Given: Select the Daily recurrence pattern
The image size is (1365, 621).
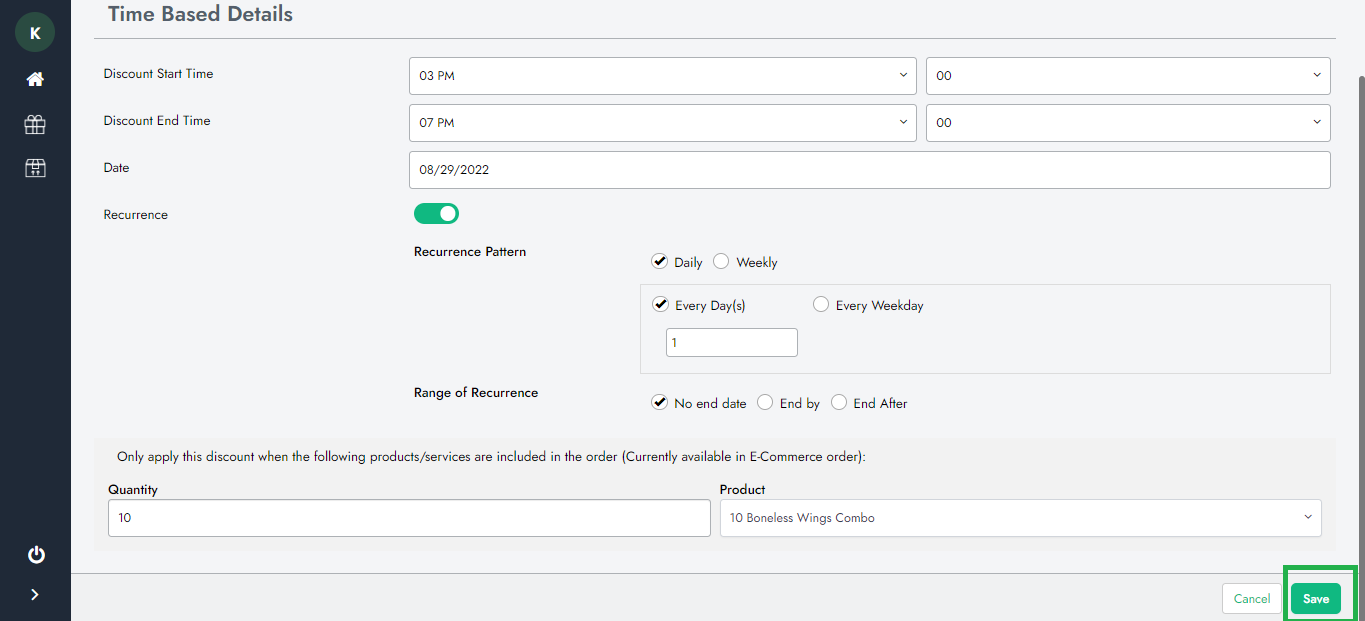Looking at the screenshot, I should (x=659, y=262).
